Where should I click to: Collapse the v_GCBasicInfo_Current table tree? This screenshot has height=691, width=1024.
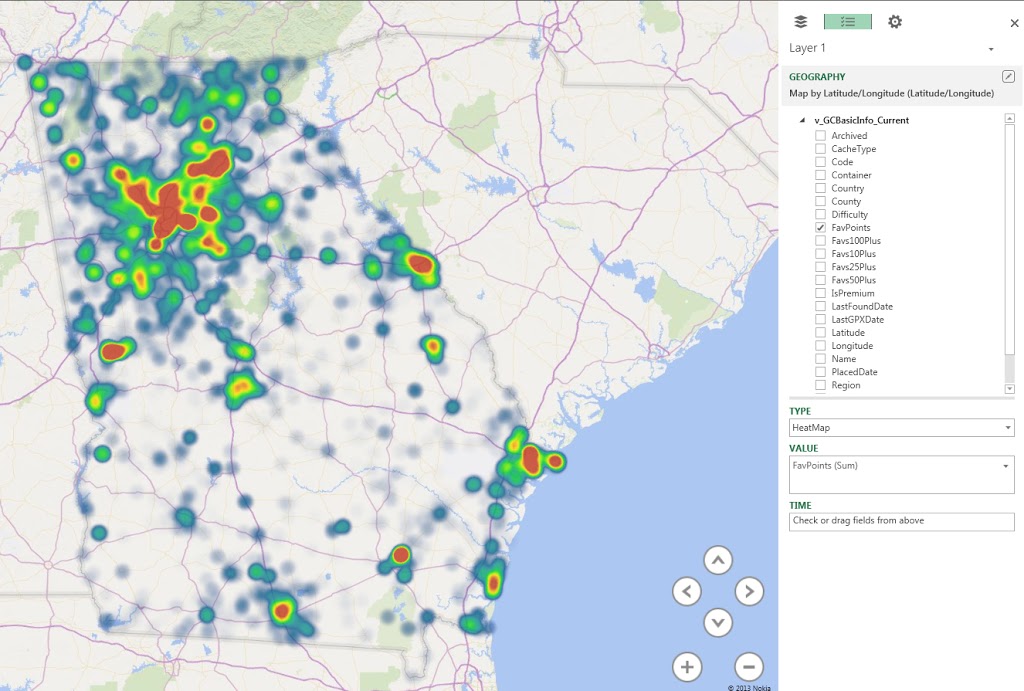(802, 121)
